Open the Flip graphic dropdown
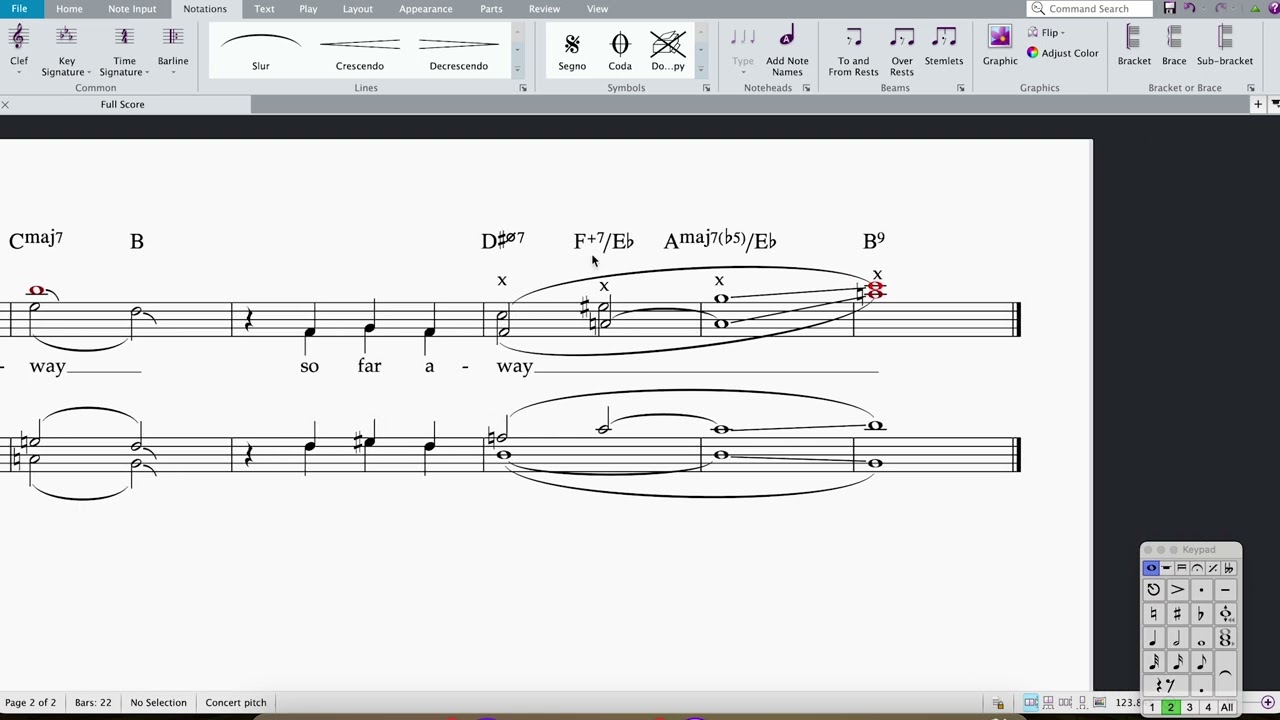The image size is (1280, 720). point(1046,33)
